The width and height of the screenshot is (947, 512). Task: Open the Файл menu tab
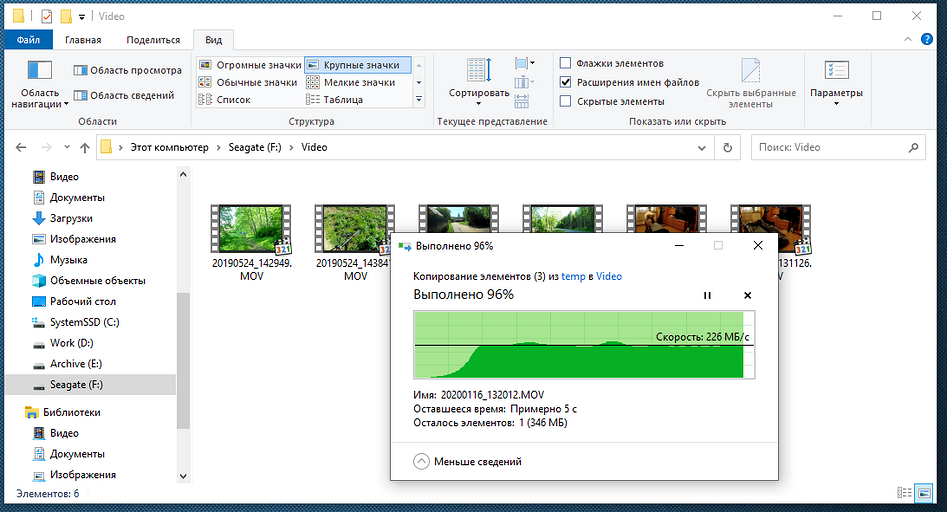click(29, 40)
